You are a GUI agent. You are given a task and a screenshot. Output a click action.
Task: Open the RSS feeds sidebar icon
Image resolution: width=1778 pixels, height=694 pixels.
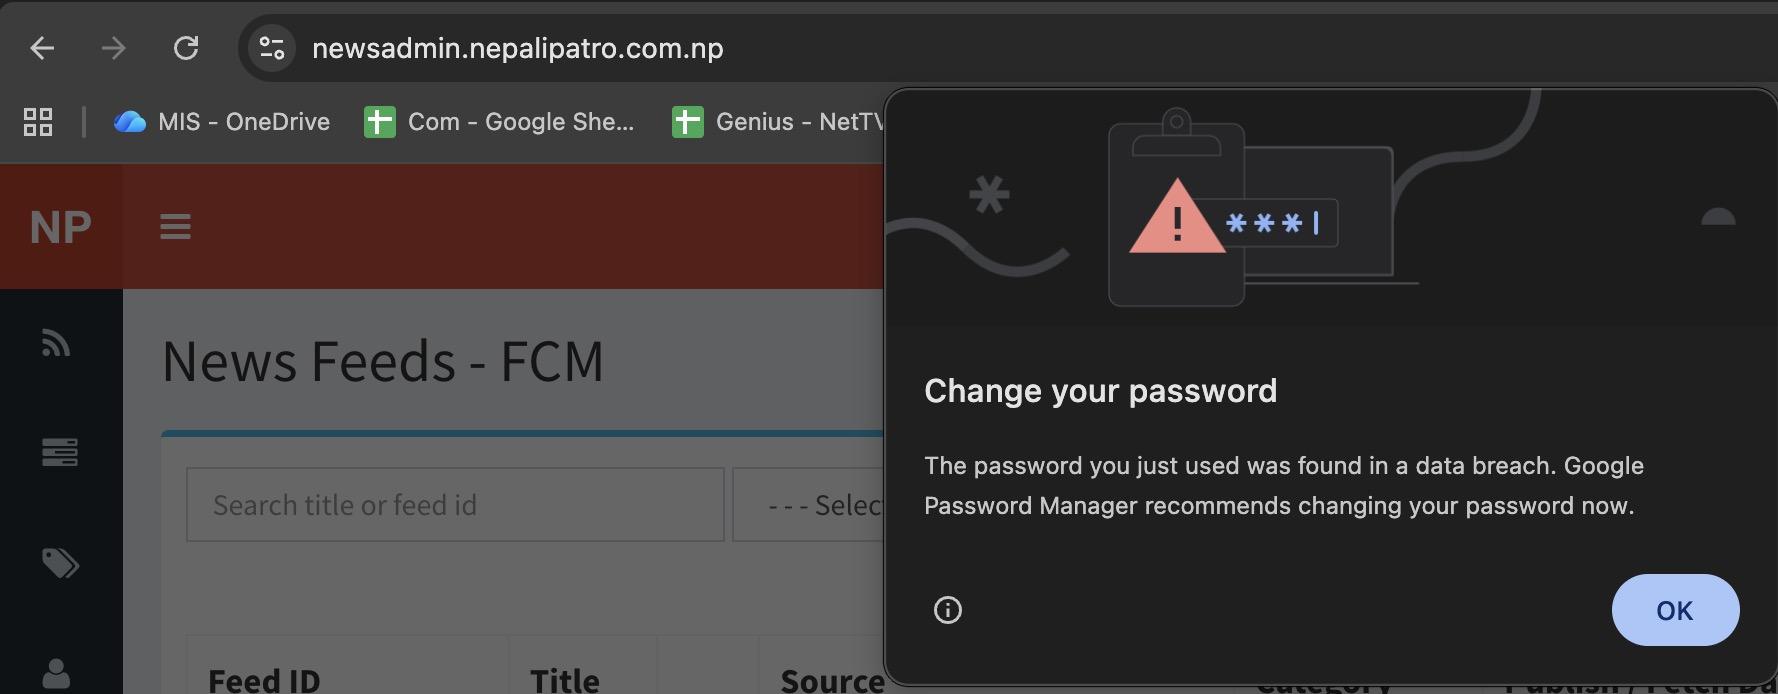[57, 344]
